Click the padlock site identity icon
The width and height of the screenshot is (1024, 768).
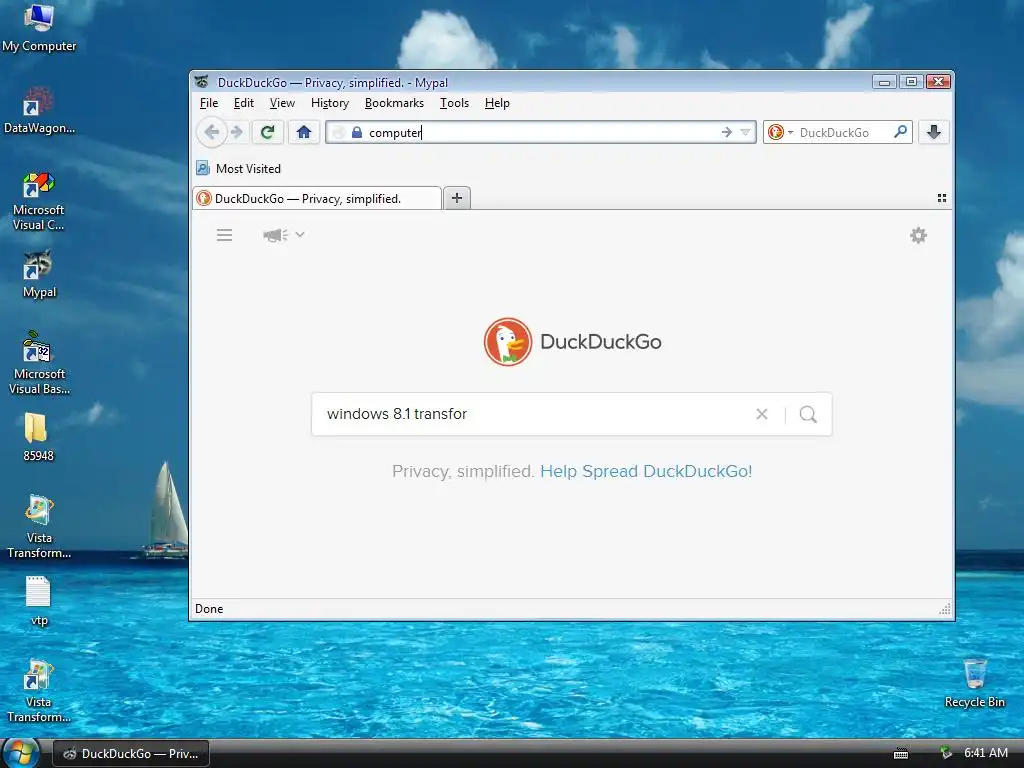[x=357, y=133]
